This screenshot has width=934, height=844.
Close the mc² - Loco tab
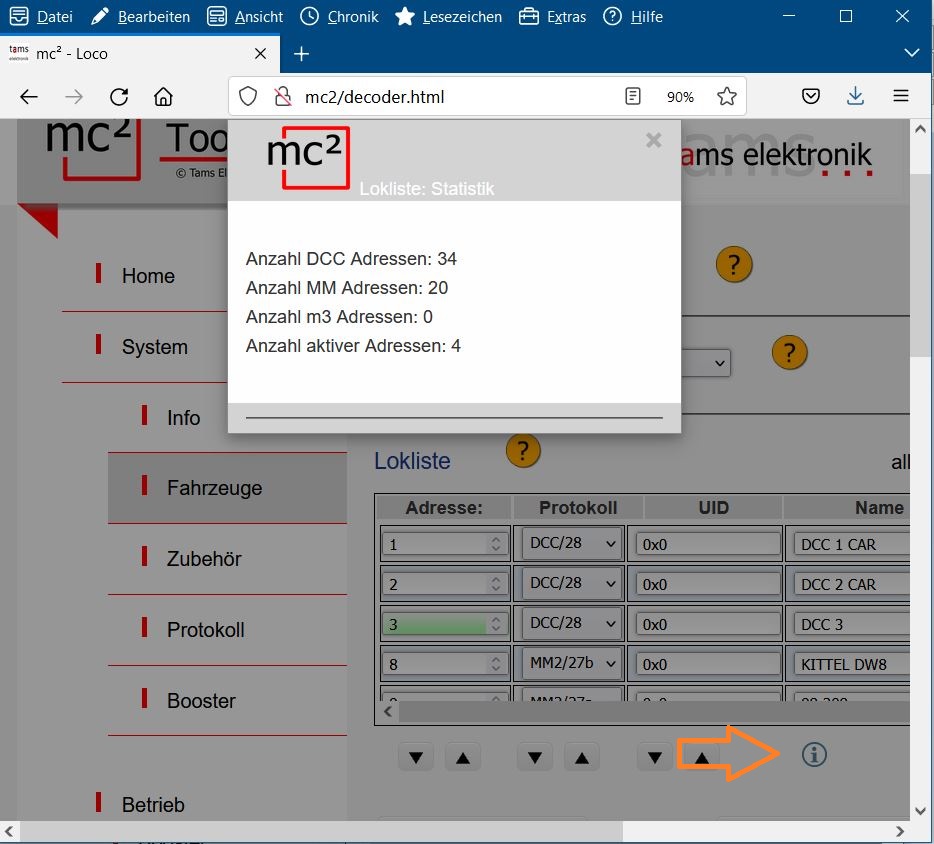pos(260,54)
